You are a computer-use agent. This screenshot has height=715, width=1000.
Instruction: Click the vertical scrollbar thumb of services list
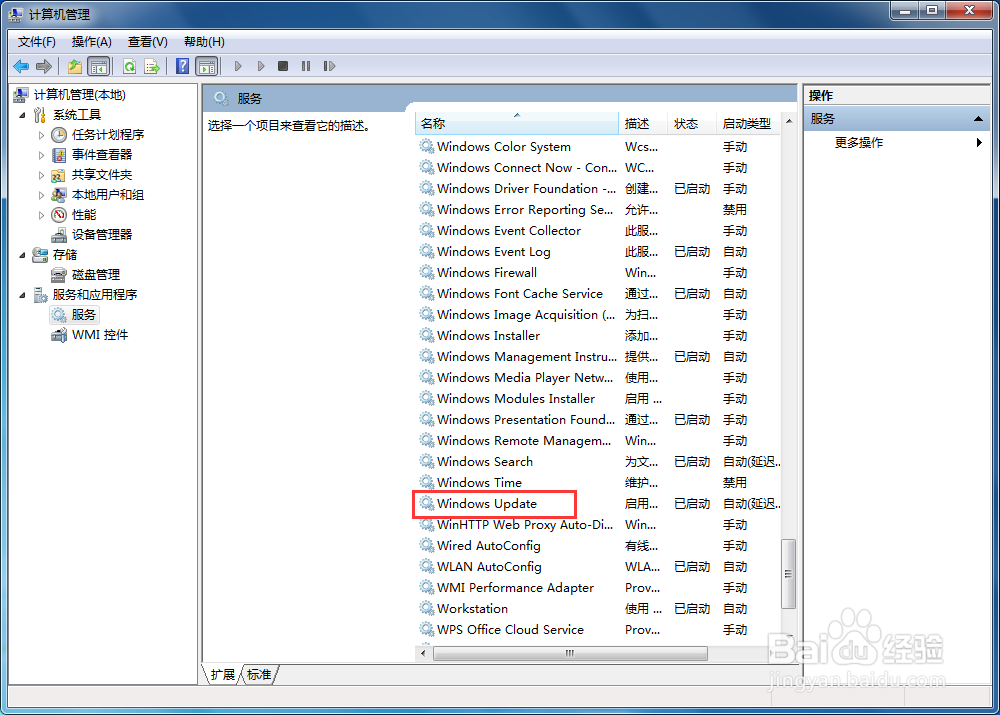point(789,574)
